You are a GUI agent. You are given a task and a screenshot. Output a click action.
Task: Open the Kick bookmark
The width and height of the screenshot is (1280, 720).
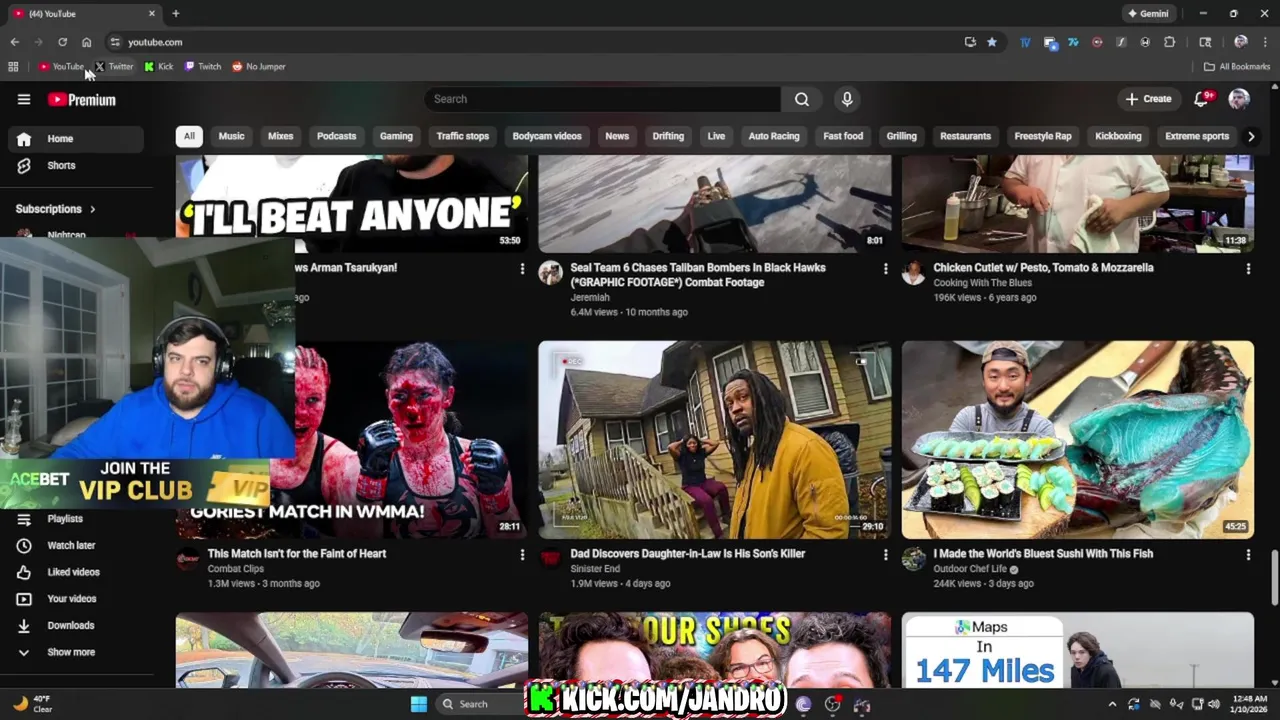159,66
